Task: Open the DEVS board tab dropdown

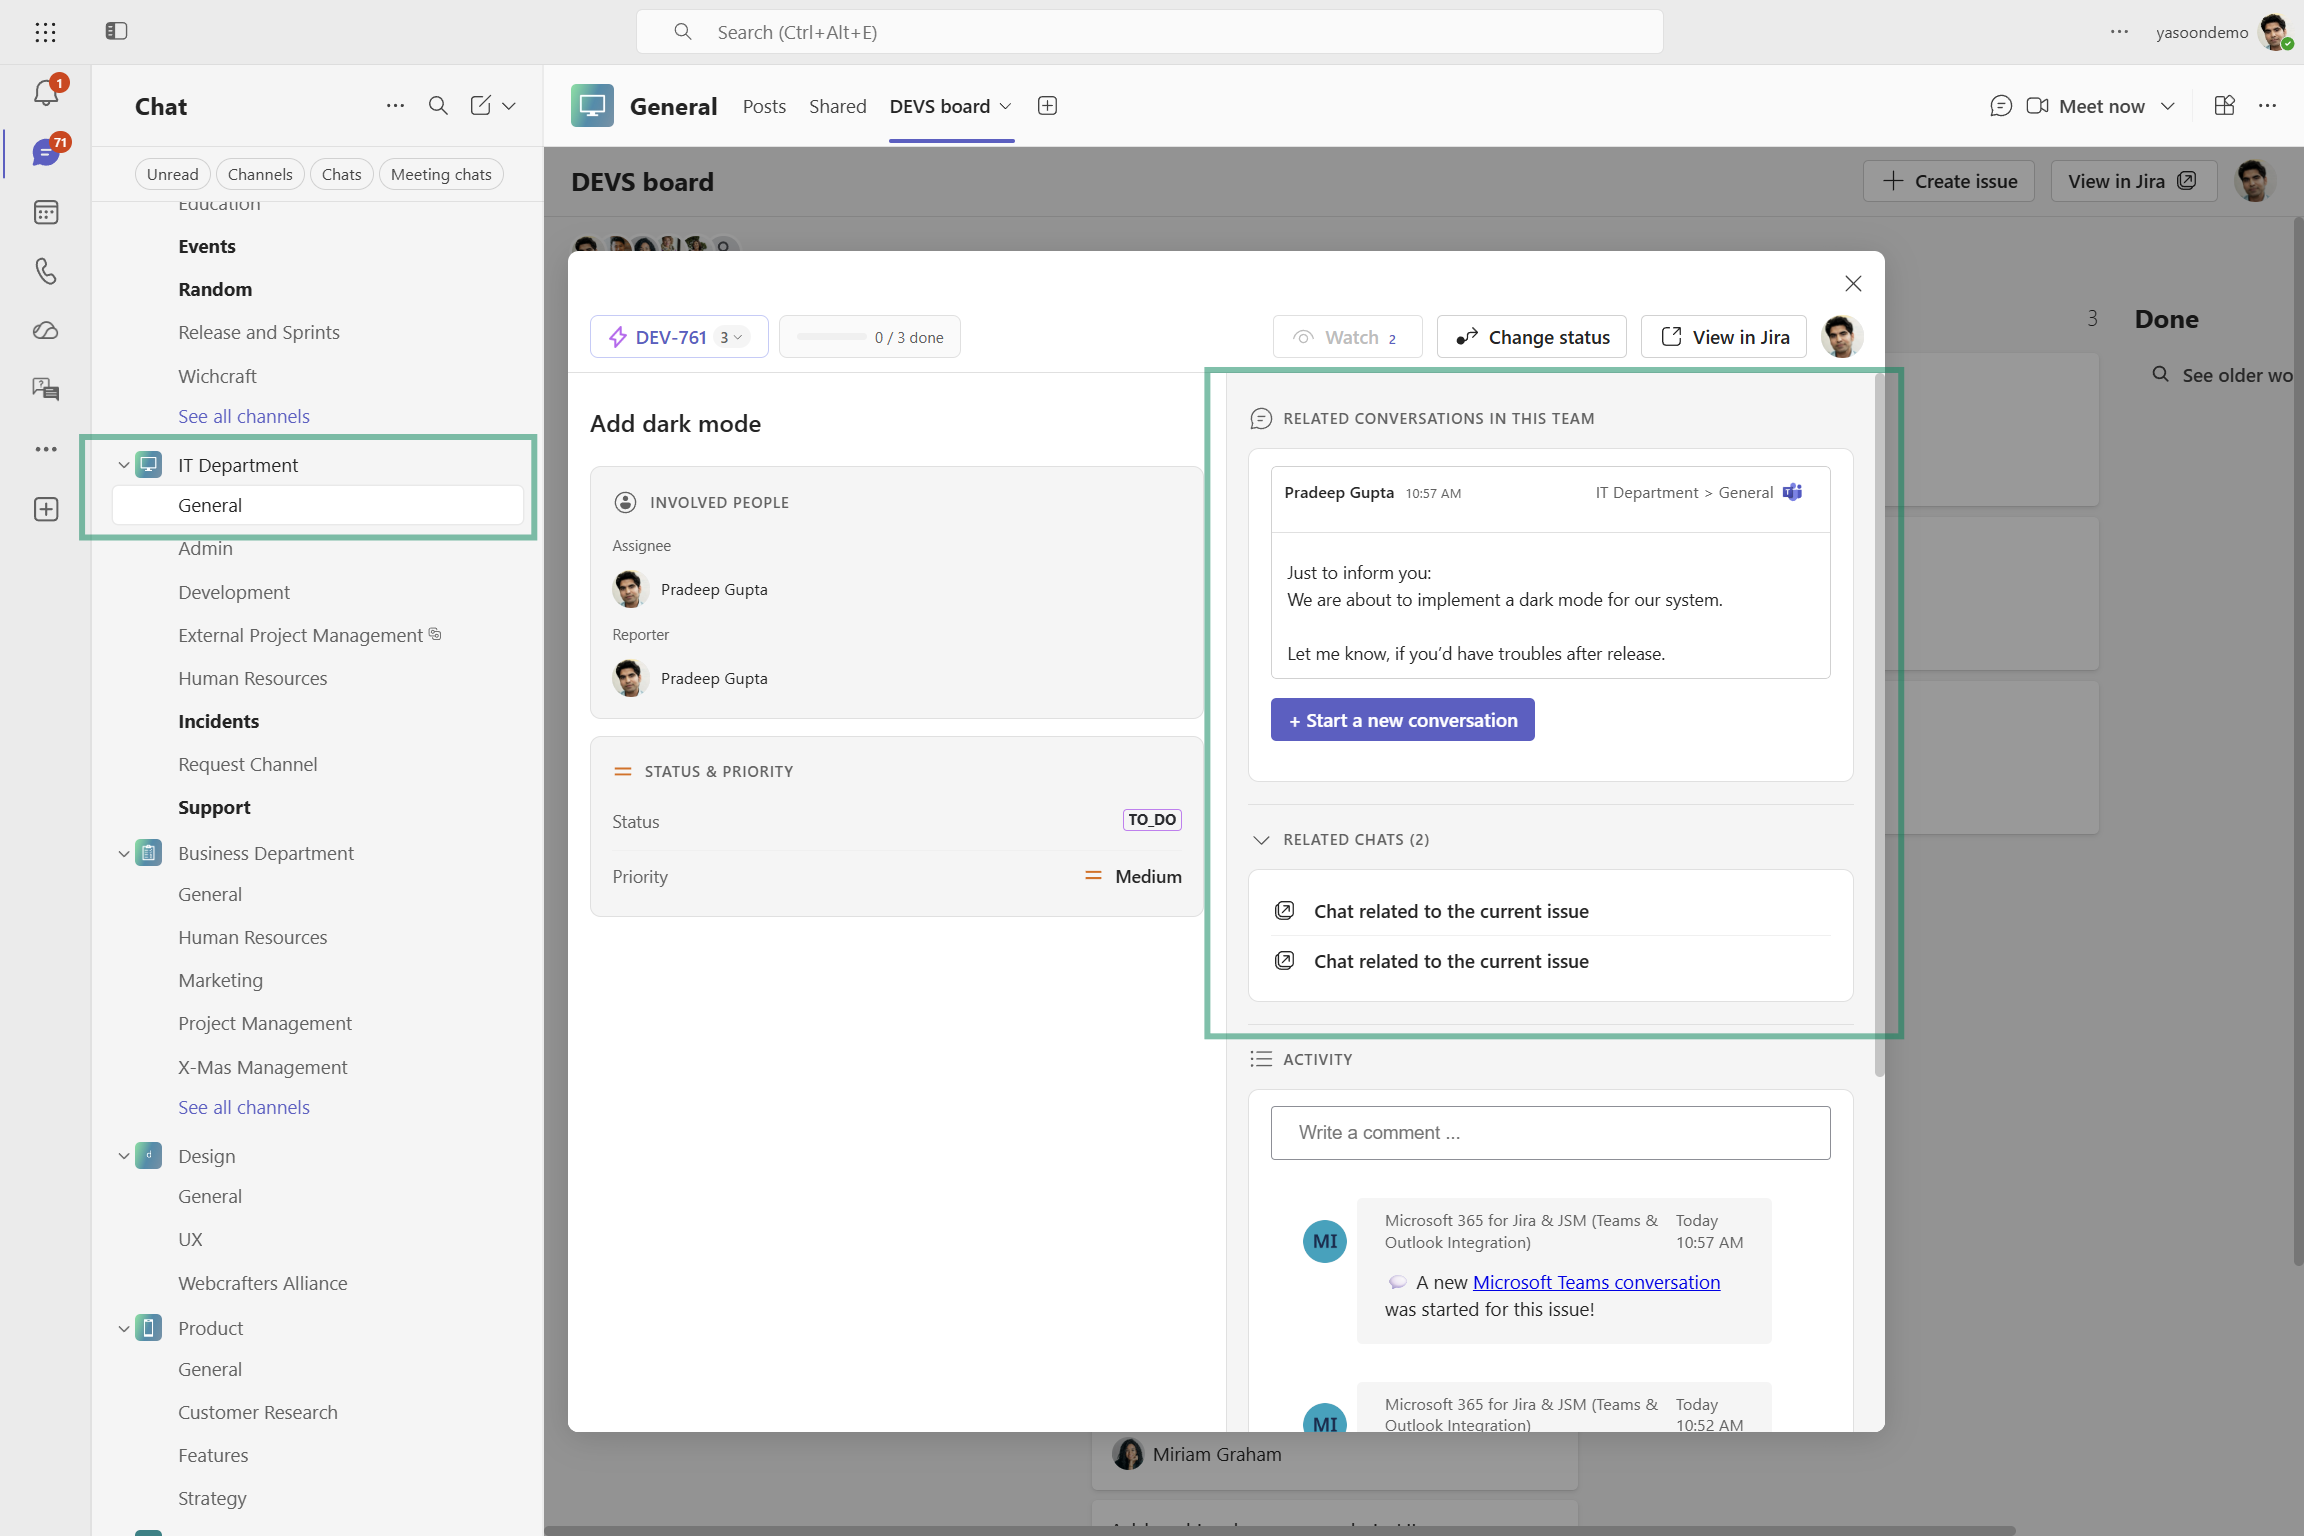Action: point(1006,106)
